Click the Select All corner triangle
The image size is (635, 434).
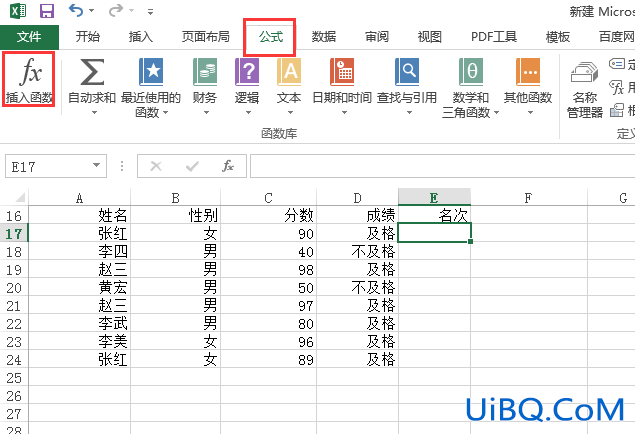[20, 198]
